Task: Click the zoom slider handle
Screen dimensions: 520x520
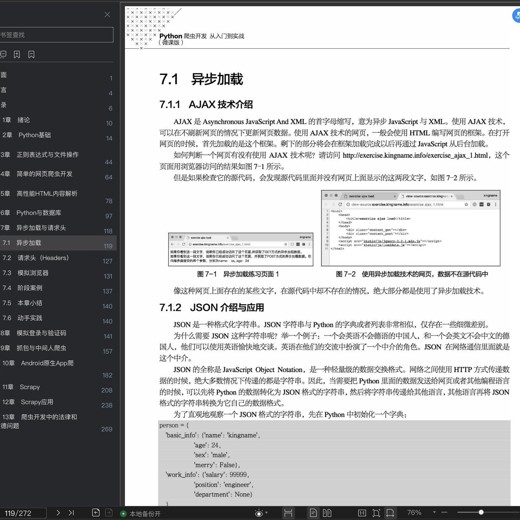Action: [x=481, y=512]
